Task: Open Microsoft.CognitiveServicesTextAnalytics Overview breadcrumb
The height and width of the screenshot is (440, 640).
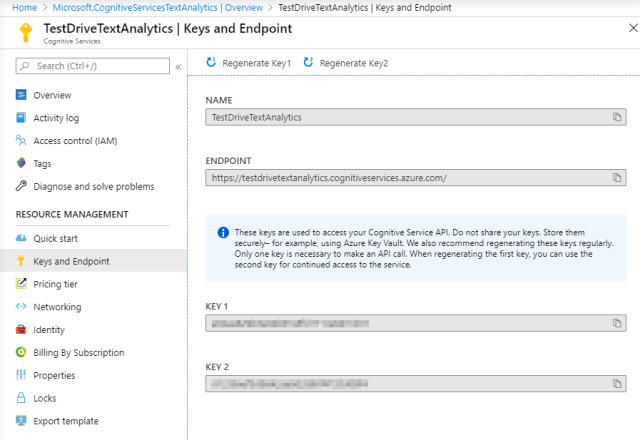Action: [158, 7]
